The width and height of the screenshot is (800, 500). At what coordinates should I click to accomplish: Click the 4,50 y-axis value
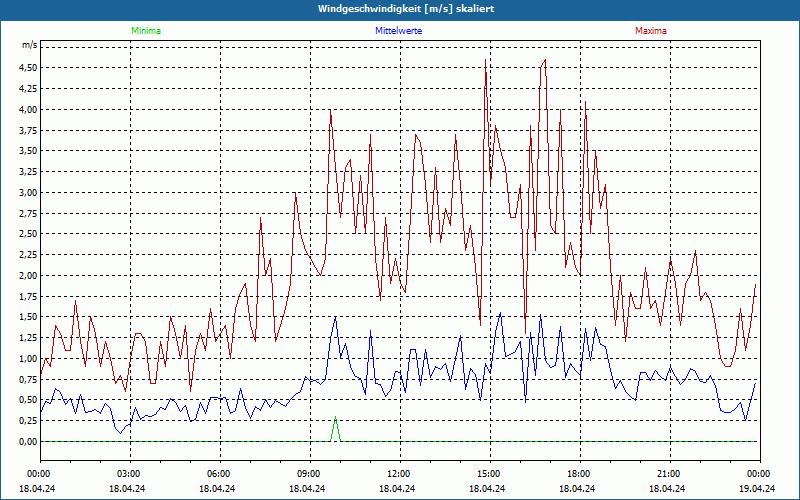pos(28,68)
